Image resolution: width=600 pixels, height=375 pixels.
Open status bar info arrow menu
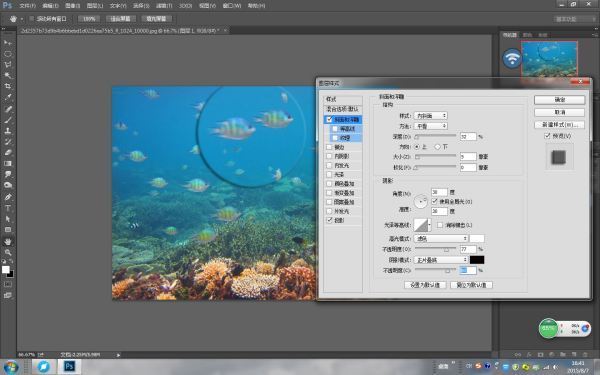118,355
